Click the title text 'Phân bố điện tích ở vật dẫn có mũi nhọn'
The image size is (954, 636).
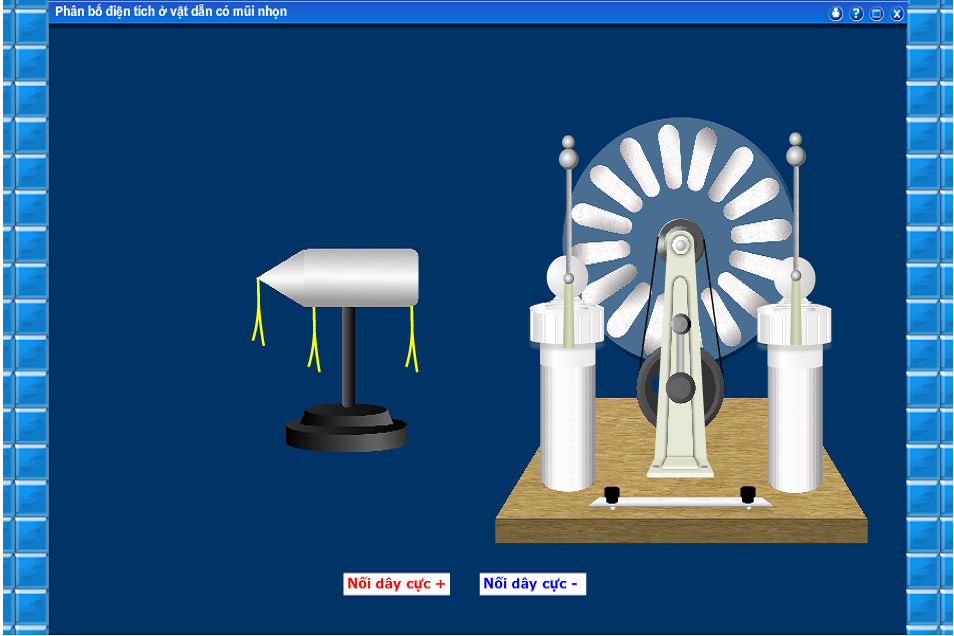(x=171, y=12)
